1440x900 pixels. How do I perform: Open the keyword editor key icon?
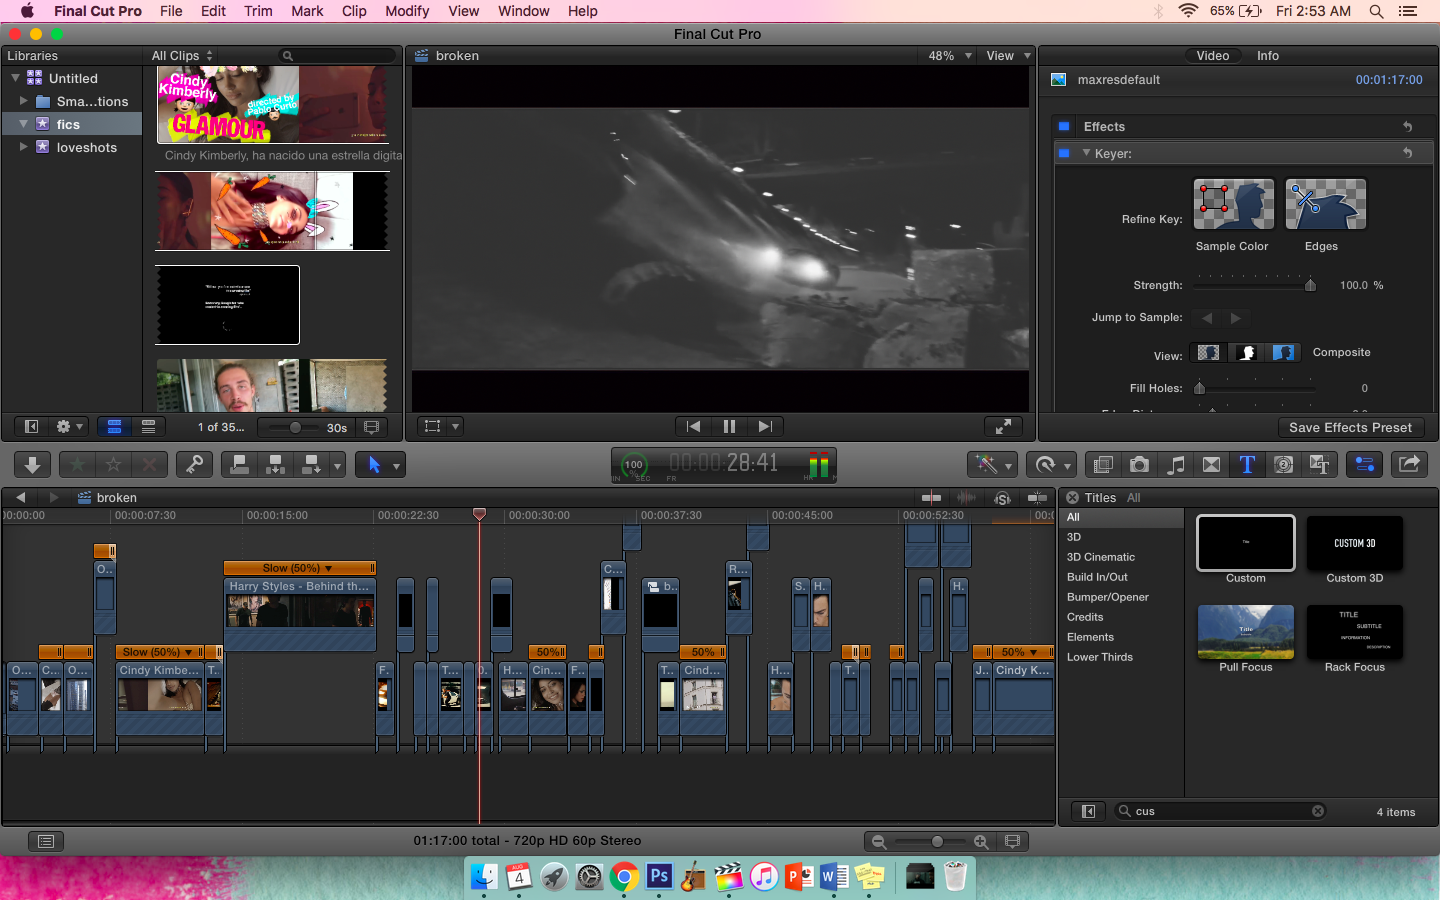click(194, 465)
